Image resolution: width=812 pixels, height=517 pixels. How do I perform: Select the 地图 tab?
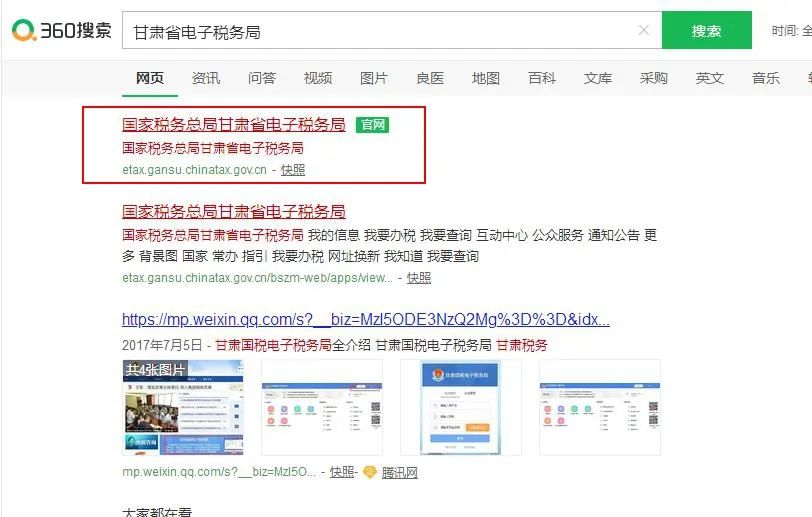(486, 78)
